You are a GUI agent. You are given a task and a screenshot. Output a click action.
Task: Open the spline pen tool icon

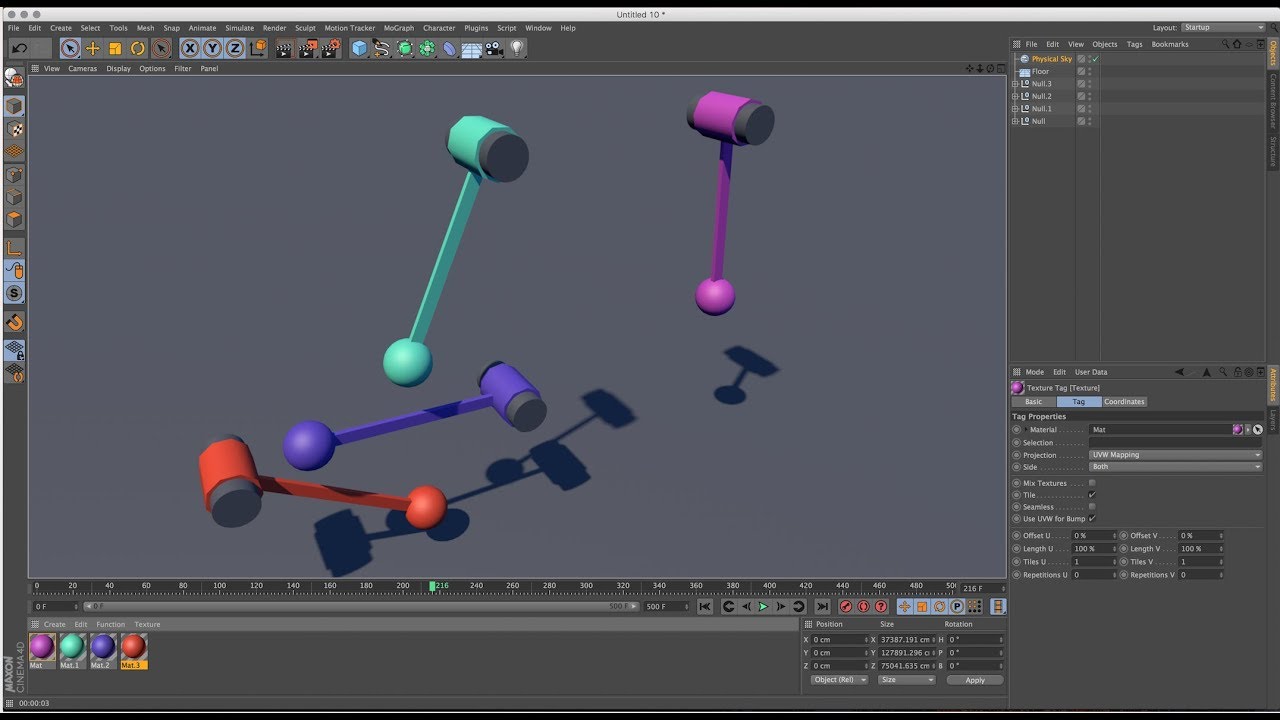coord(382,48)
